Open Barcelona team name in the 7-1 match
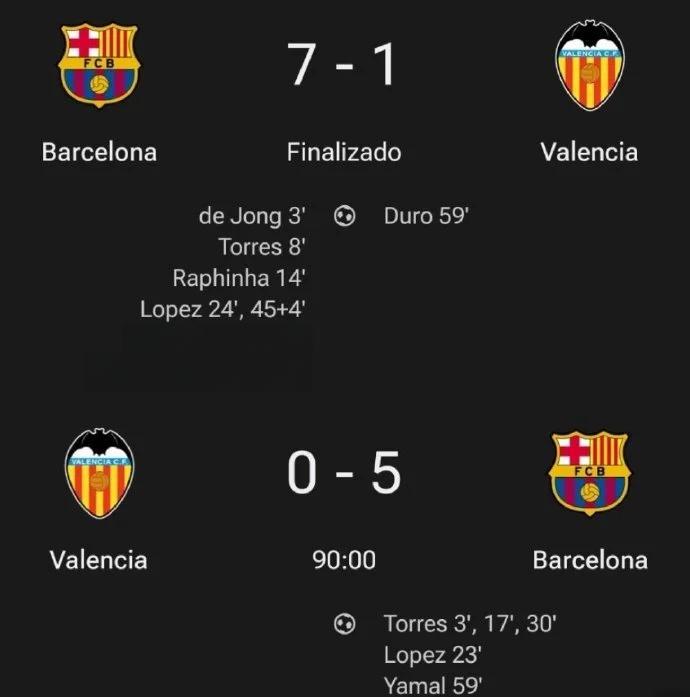 (99, 152)
